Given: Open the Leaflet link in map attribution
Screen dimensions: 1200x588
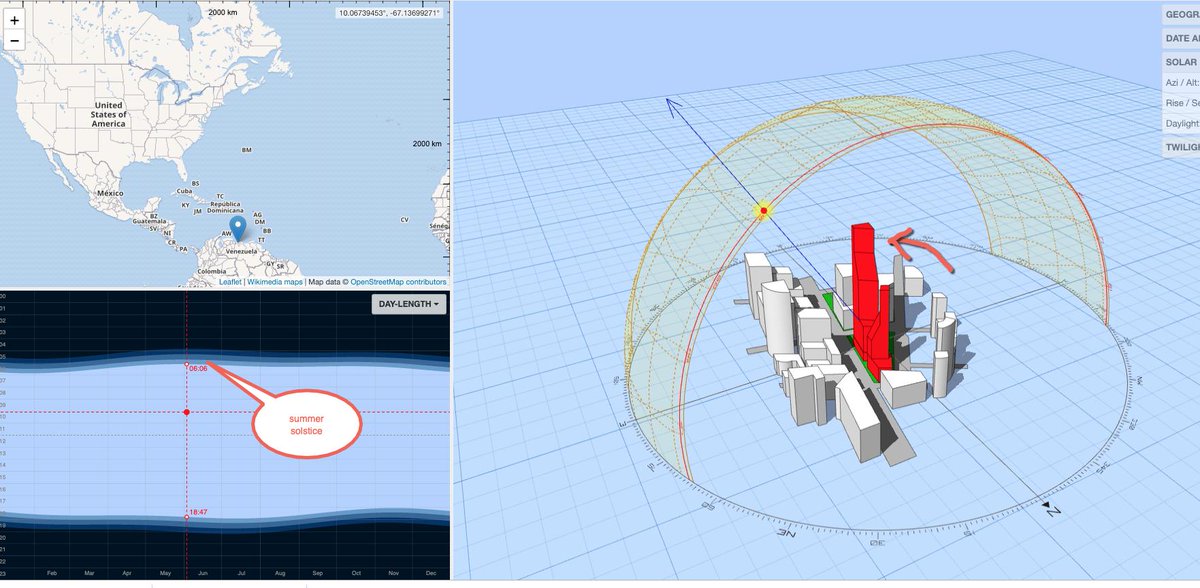Looking at the screenshot, I should point(230,282).
